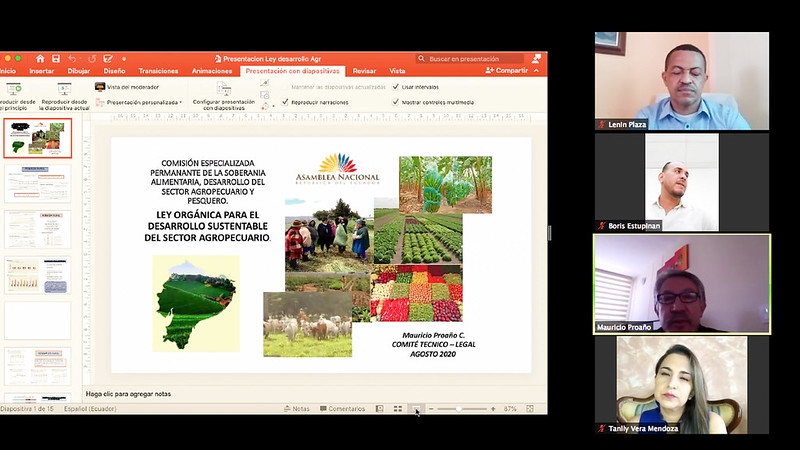Image resolution: width=800 pixels, height=450 pixels.
Task: Click Fit slide to window icon
Action: click(530, 409)
